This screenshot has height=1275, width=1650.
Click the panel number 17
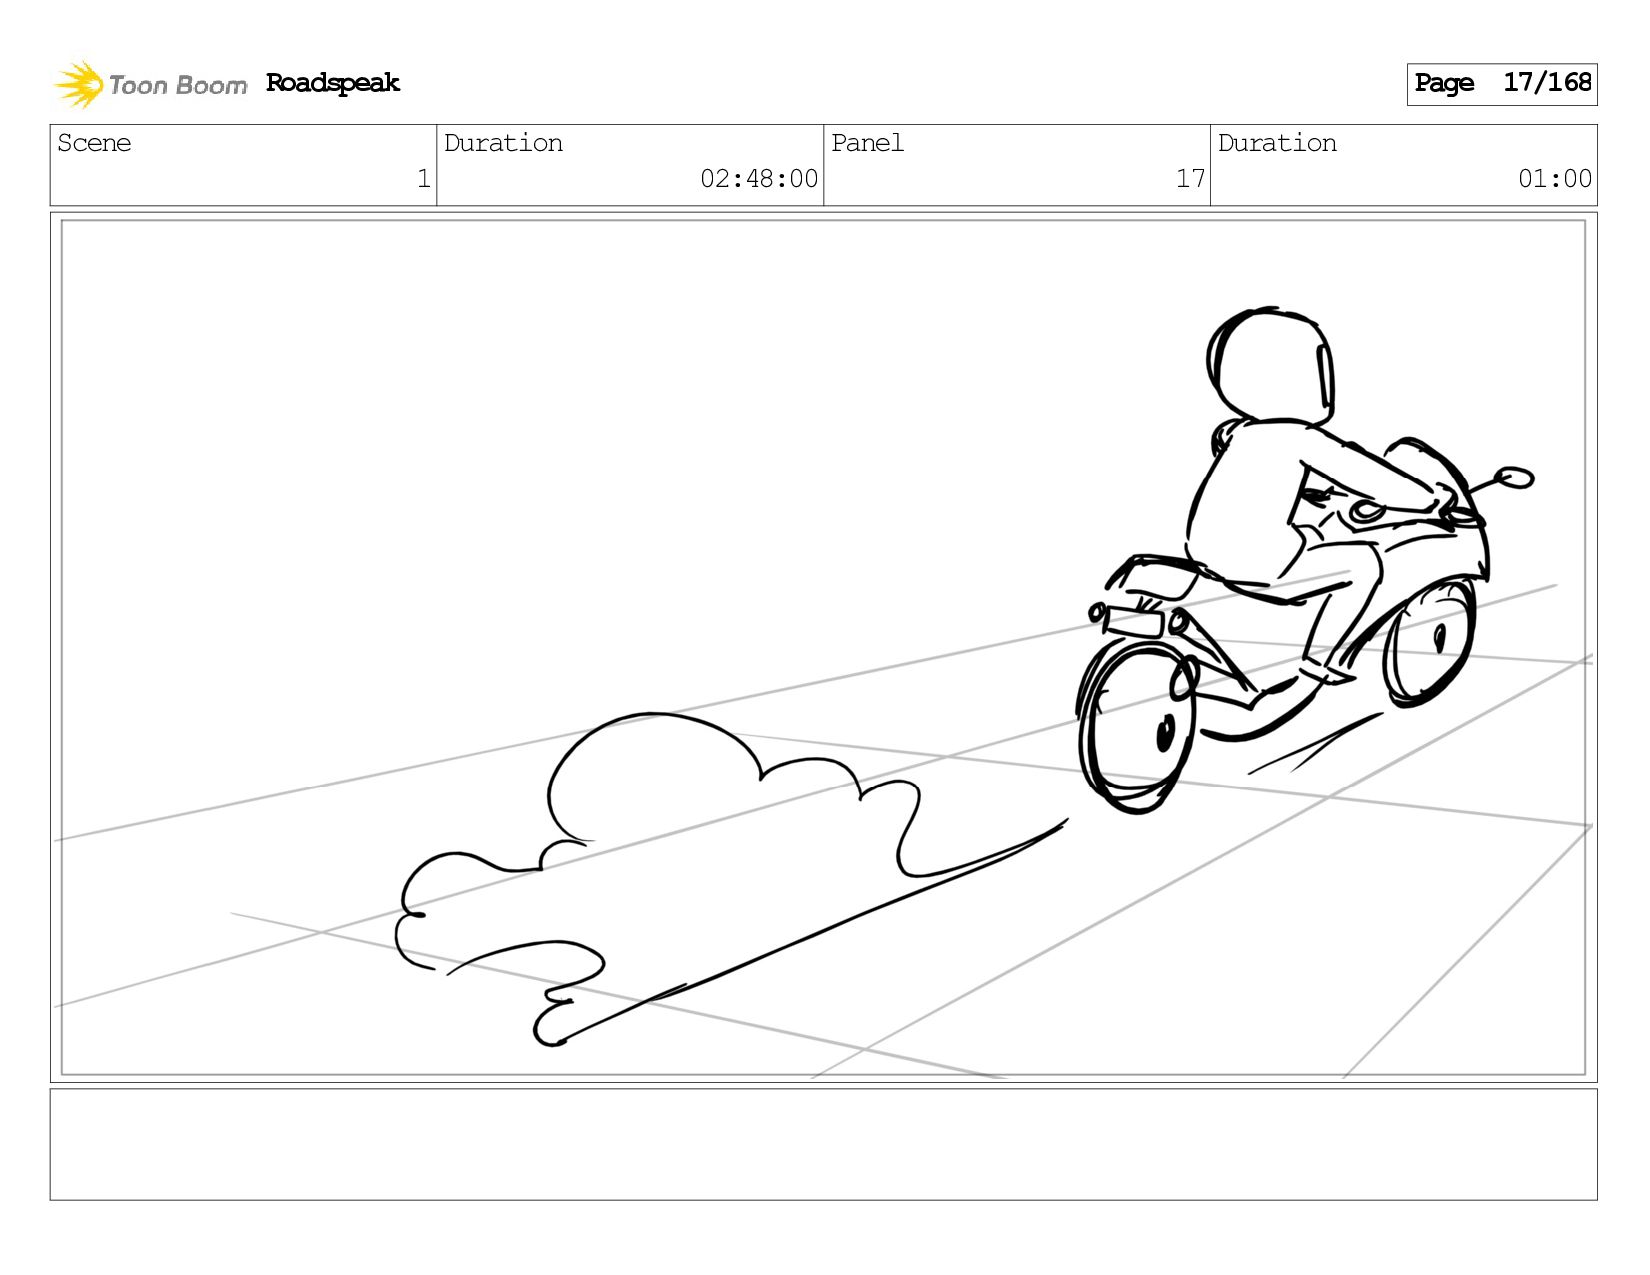point(1190,179)
